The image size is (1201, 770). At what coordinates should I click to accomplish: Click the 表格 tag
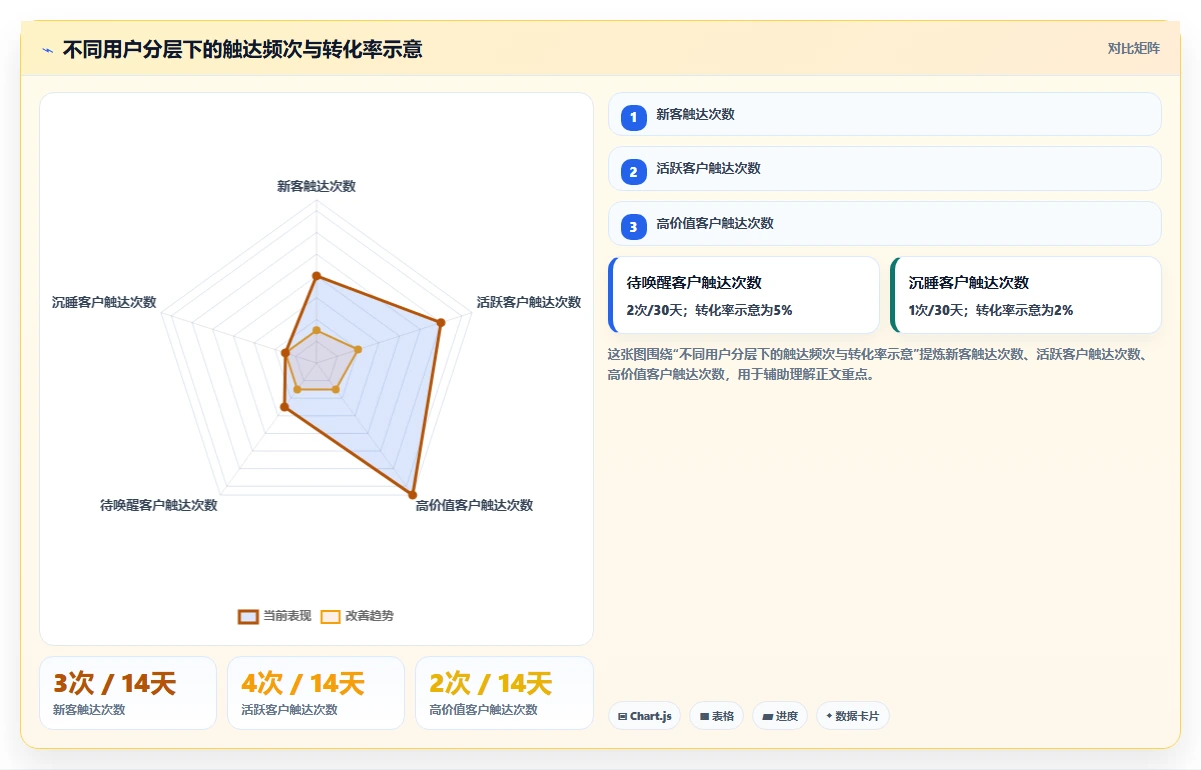[716, 716]
